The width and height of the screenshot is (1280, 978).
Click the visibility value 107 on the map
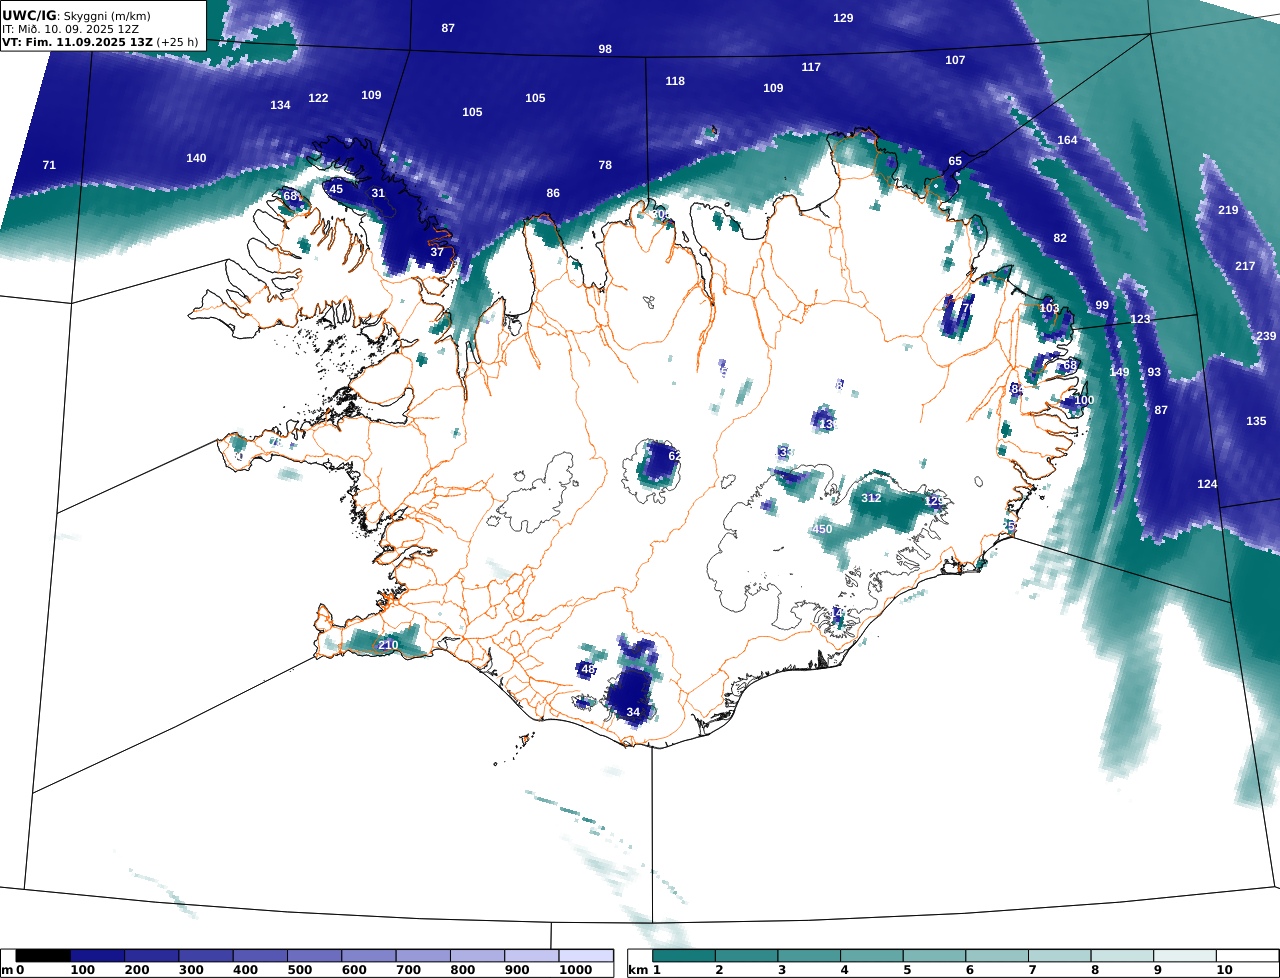[x=955, y=60]
